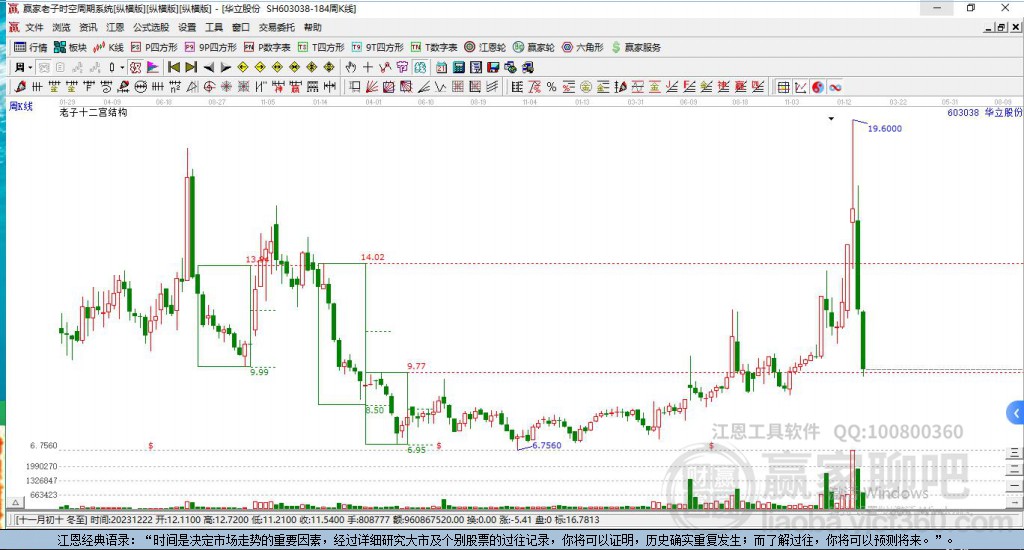1024x550 pixels.
Task: Open the 江恩 menu
Action: (115, 27)
